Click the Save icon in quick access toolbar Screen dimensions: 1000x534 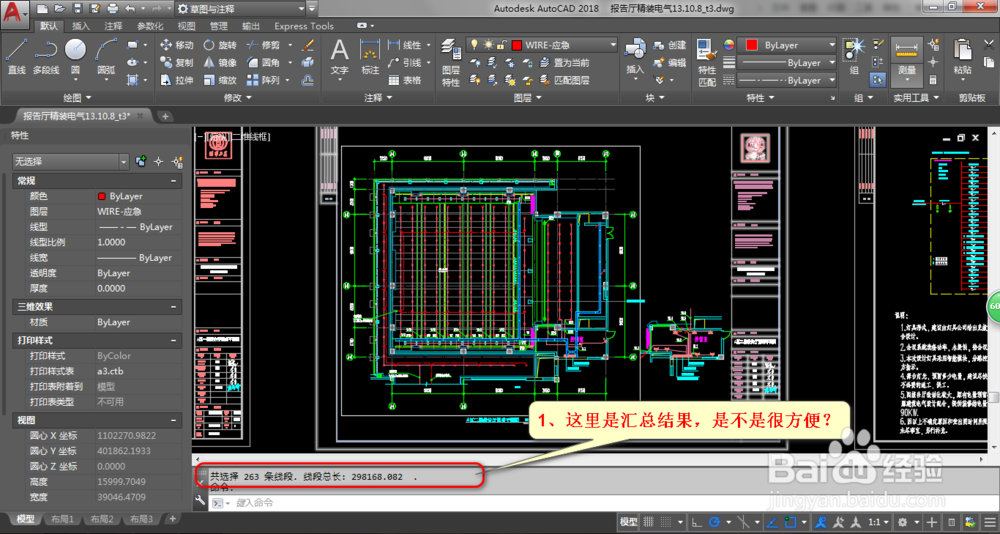(77, 8)
